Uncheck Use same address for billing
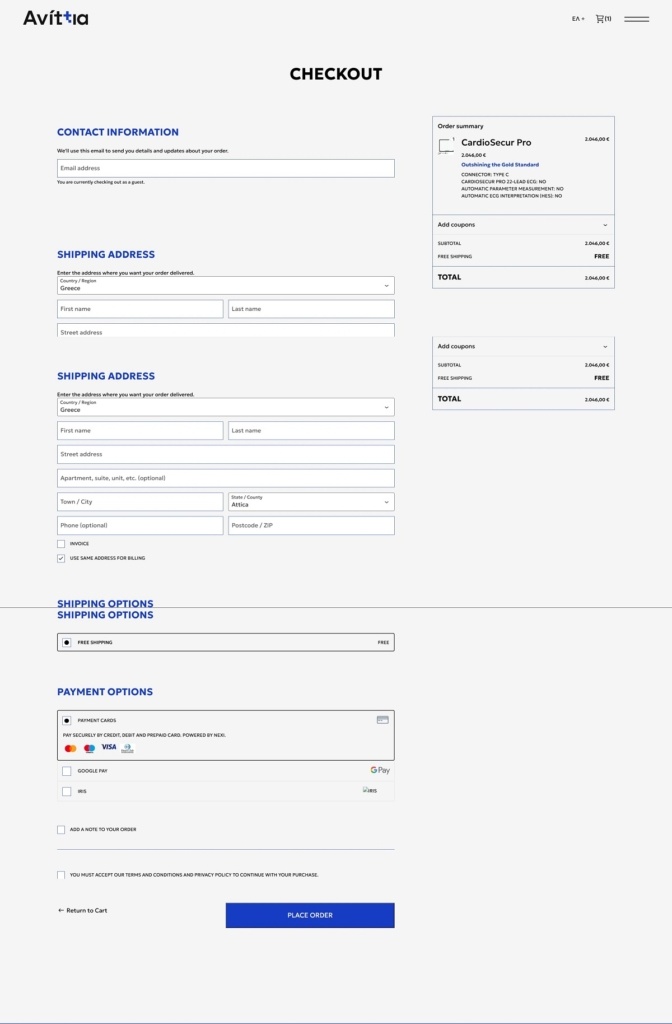This screenshot has width=672, height=1024. pos(61,558)
